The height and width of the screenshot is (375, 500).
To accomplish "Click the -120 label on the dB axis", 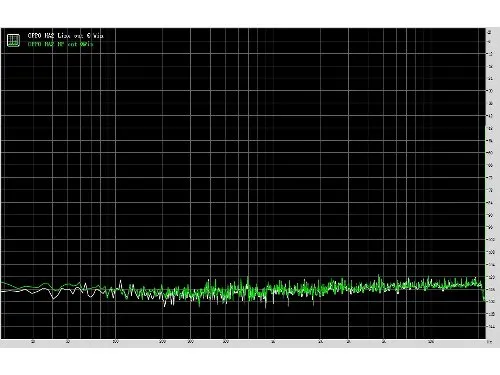I will pos(491,277).
